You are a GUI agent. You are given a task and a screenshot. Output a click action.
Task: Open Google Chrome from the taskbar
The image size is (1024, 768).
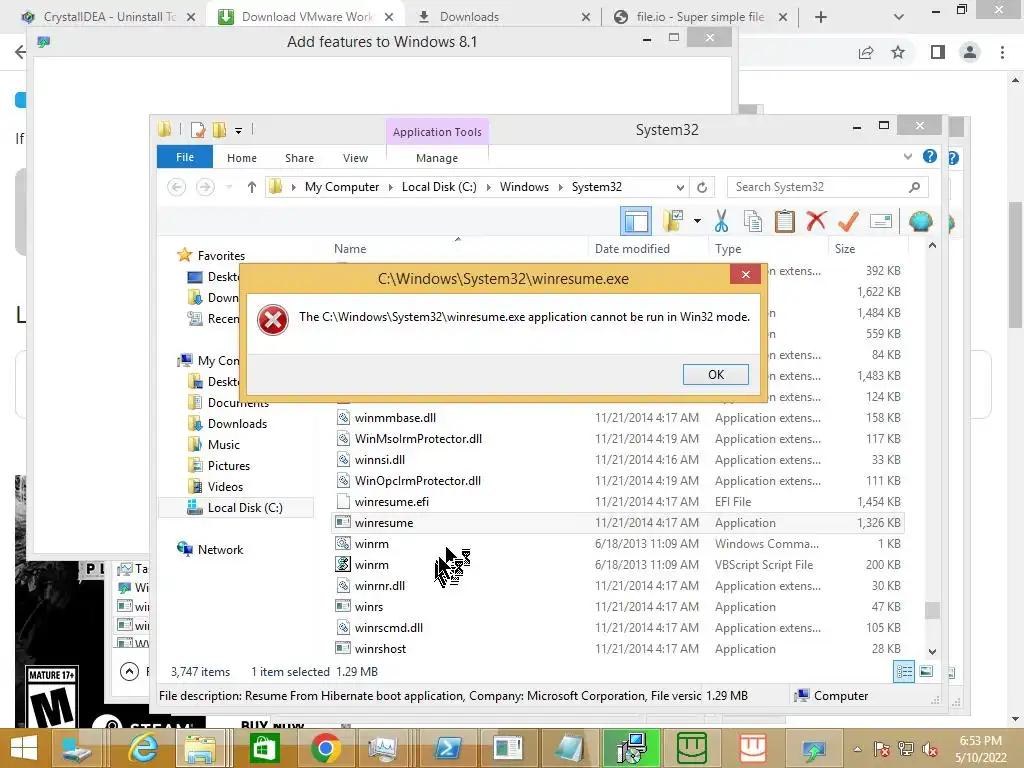click(325, 748)
